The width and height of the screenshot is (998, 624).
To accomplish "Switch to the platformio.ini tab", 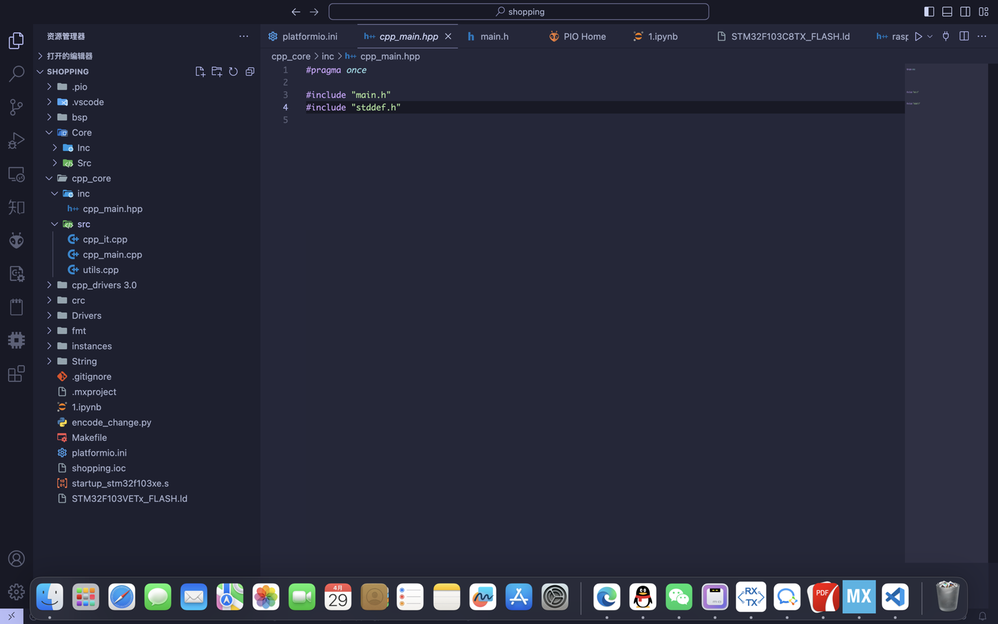I will (309, 37).
